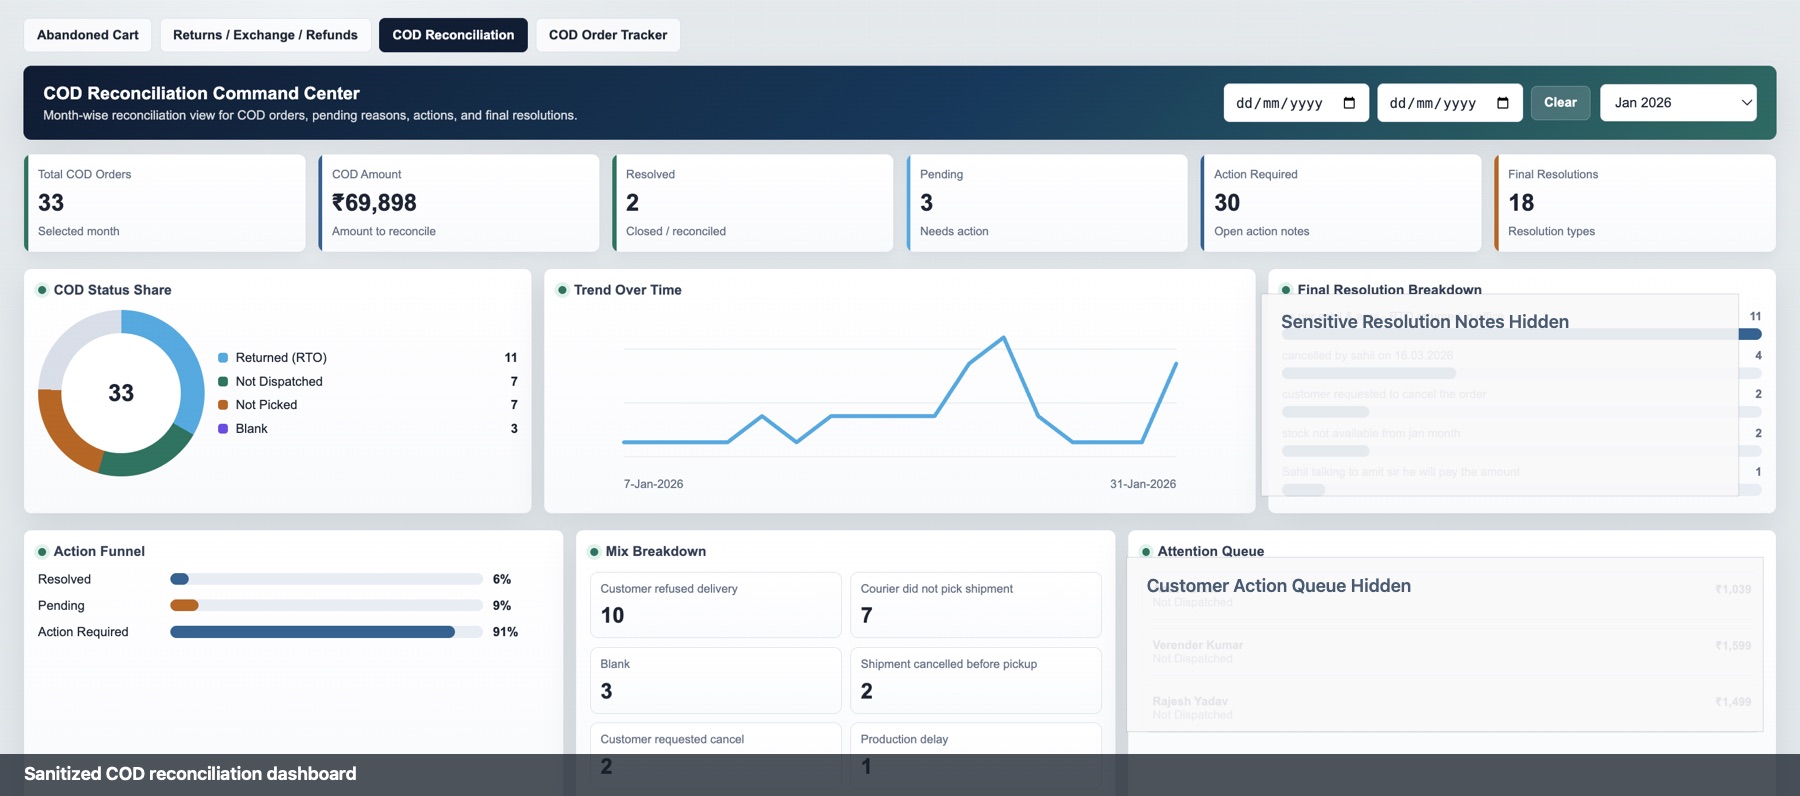Click the start date input field
This screenshot has width=1800, height=796.
pos(1295,103)
